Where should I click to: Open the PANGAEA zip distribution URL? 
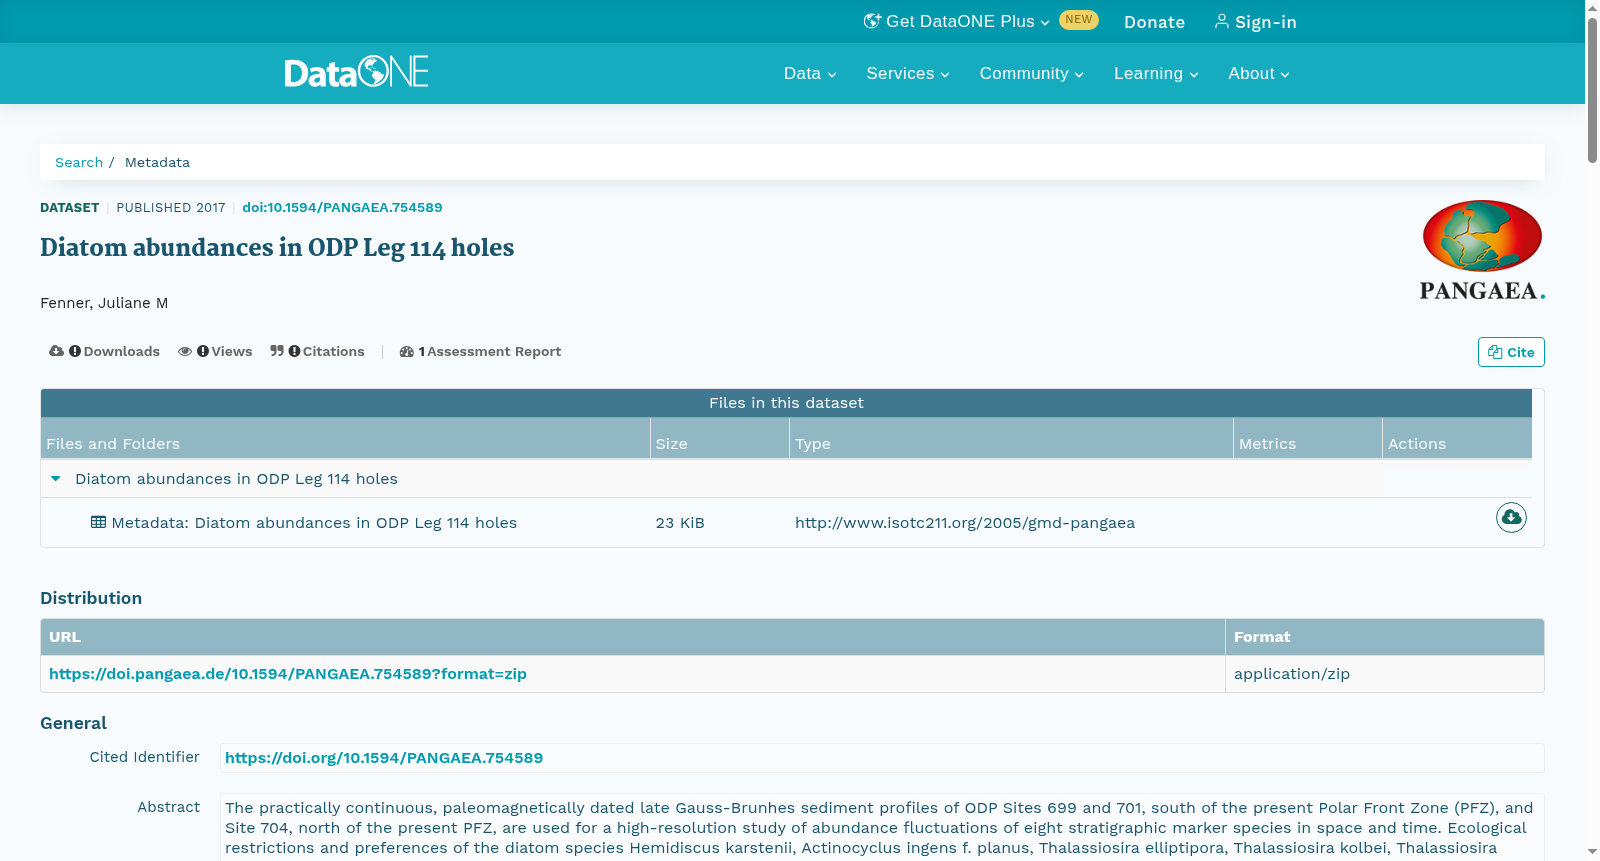(x=288, y=674)
